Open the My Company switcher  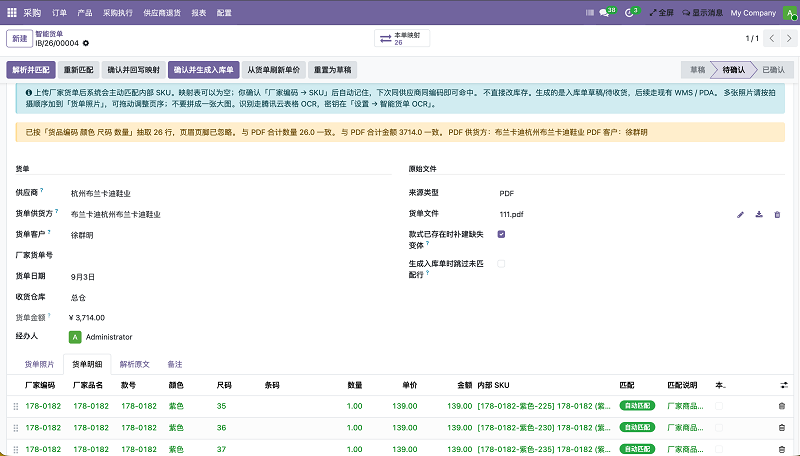(753, 13)
